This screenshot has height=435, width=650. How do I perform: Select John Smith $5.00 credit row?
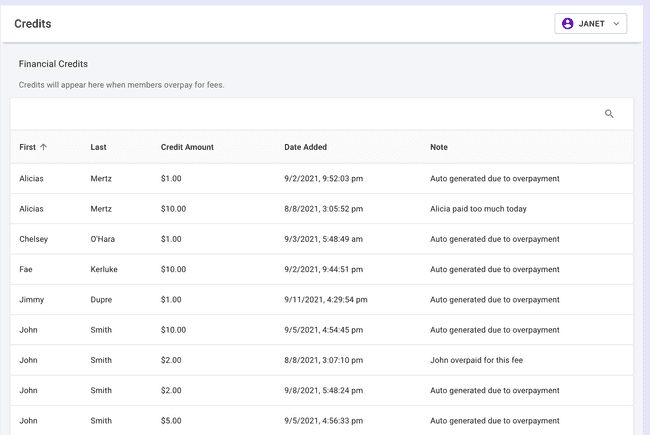tap(320, 420)
